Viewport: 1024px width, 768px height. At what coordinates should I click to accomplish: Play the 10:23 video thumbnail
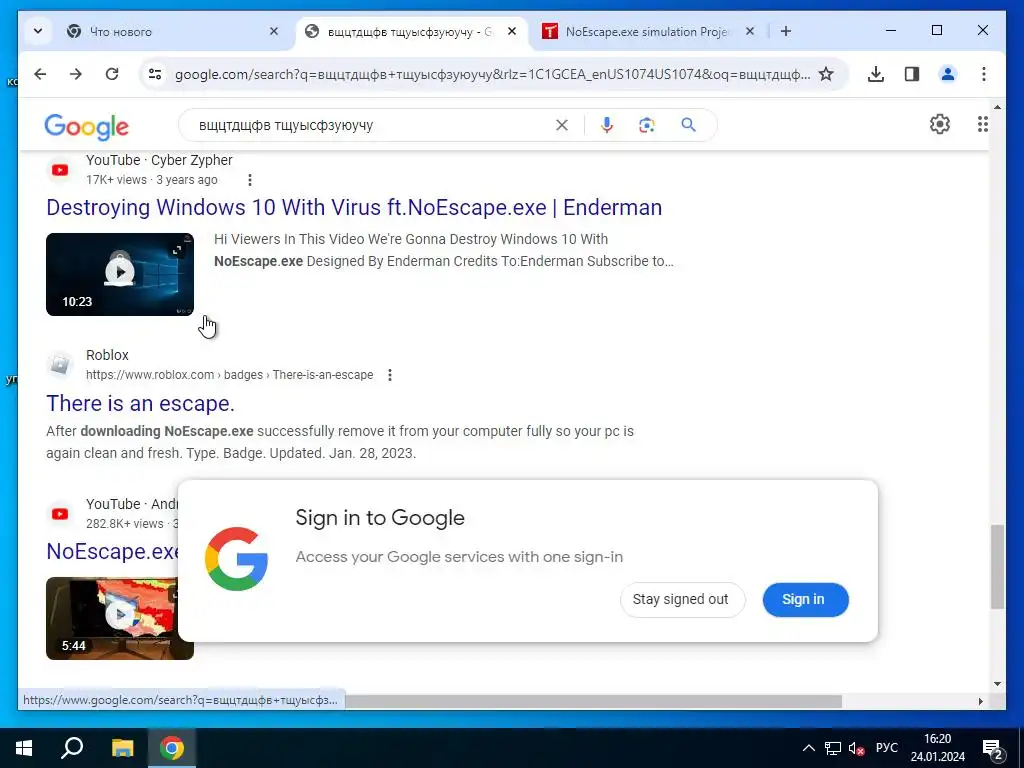pyautogui.click(x=120, y=274)
